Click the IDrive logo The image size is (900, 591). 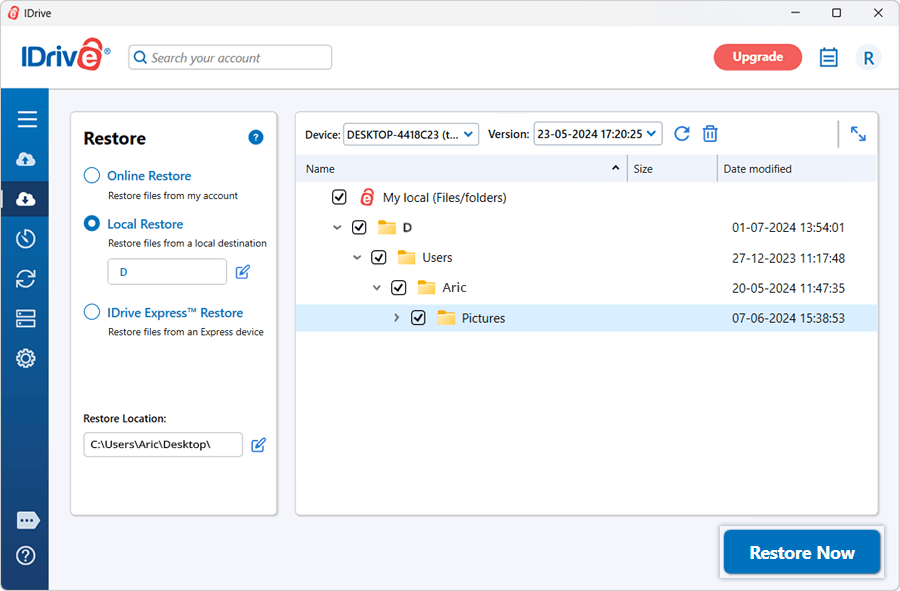(65, 55)
